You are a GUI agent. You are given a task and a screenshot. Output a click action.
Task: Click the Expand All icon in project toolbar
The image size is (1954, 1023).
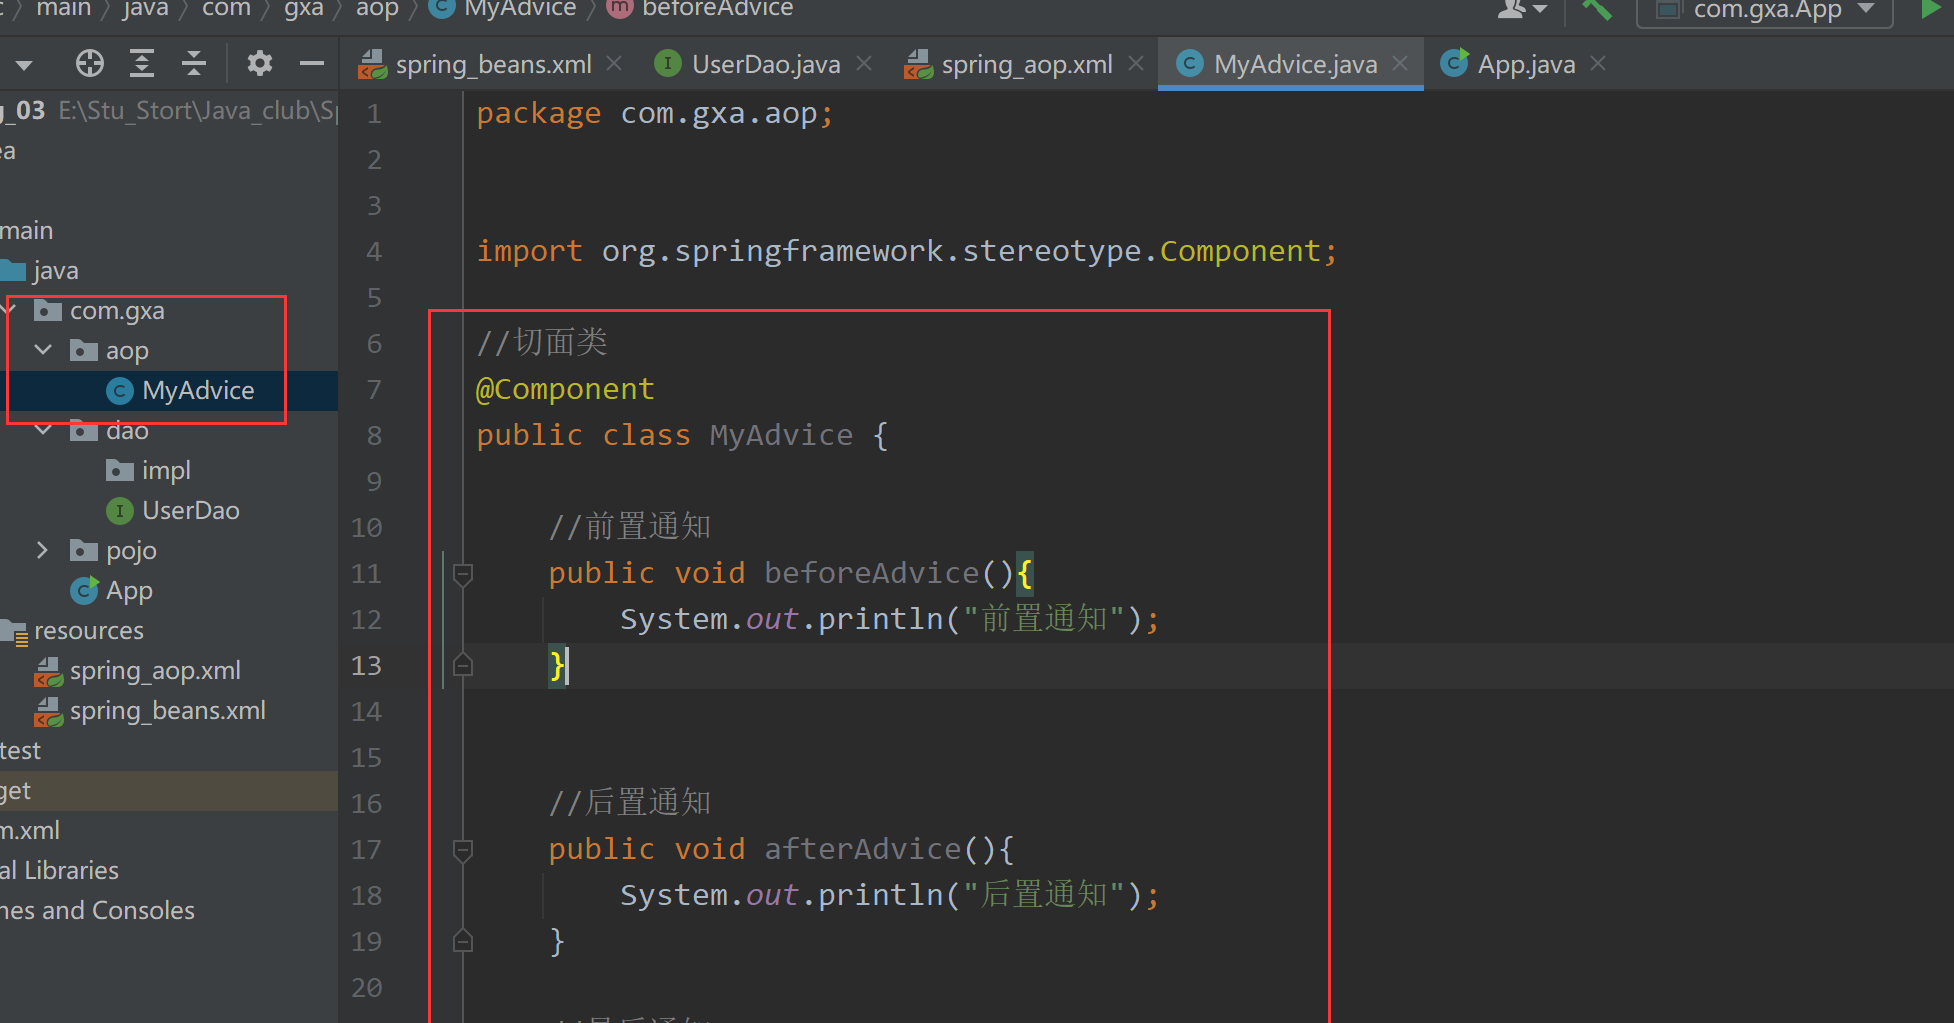[141, 62]
